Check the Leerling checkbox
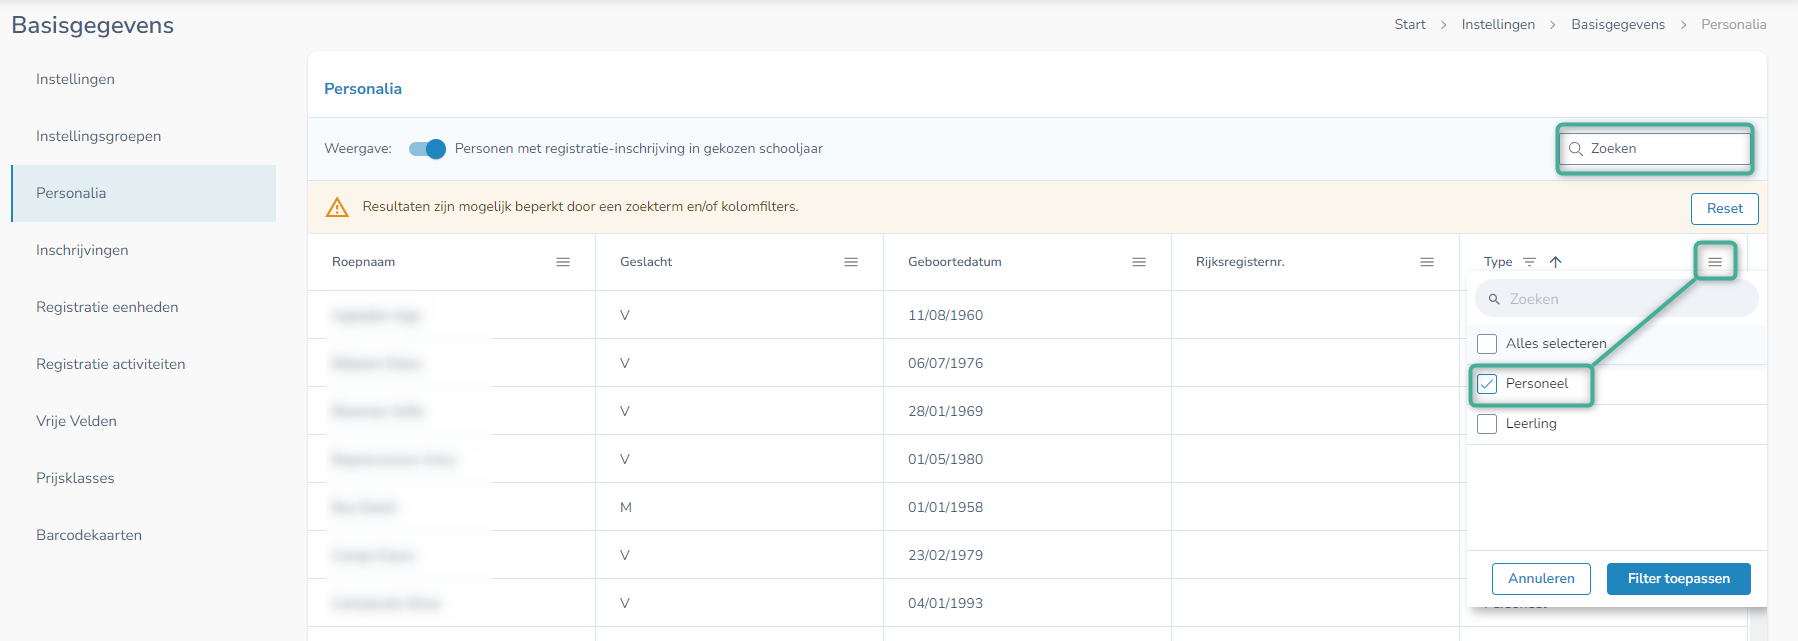1798x641 pixels. pos(1487,424)
